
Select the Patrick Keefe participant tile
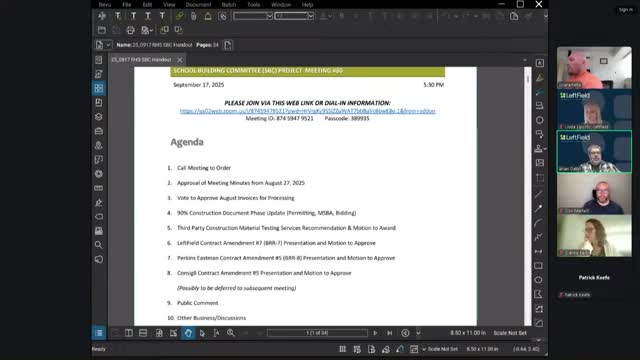click(594, 278)
